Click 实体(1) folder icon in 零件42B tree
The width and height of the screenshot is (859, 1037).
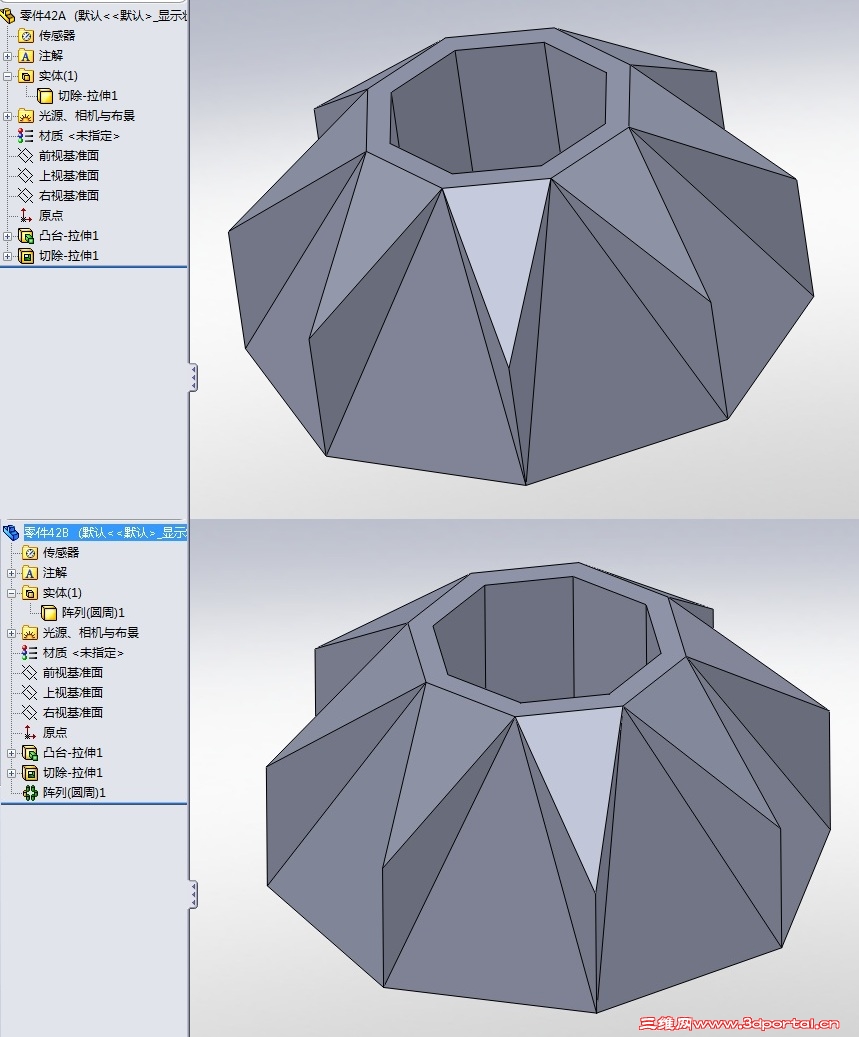pyautogui.click(x=30, y=593)
